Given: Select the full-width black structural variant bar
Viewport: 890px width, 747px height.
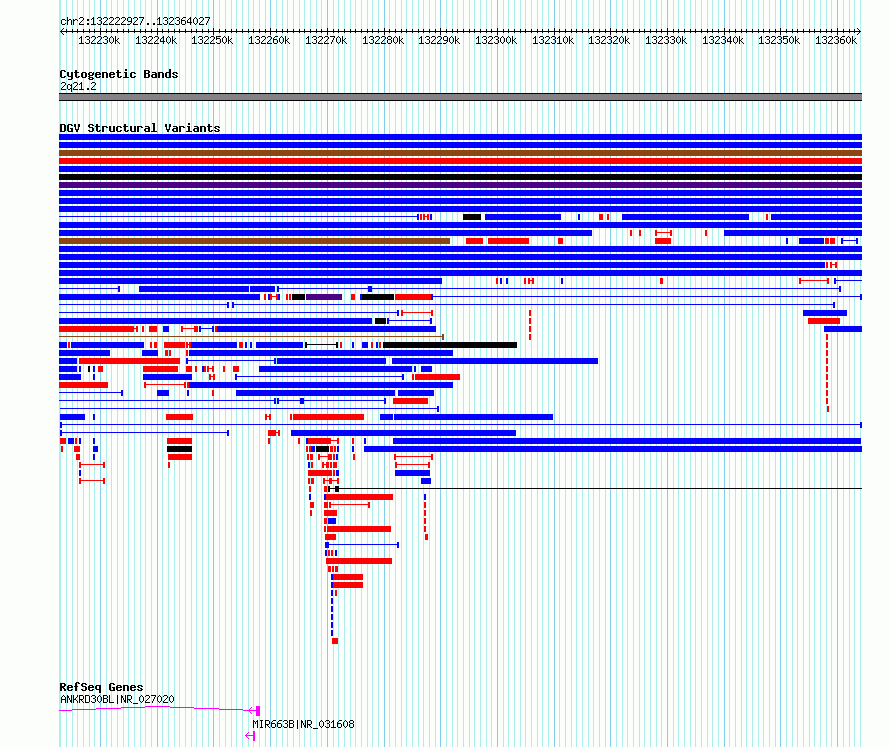Looking at the screenshot, I should pos(460,177).
